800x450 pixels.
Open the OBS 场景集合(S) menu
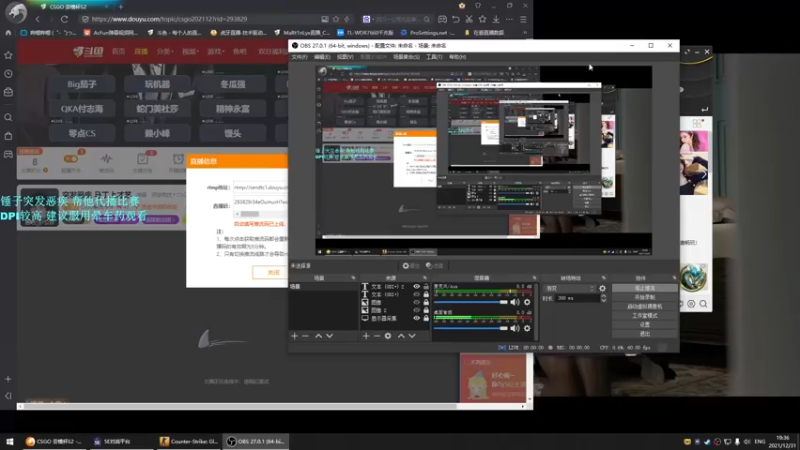coord(406,57)
